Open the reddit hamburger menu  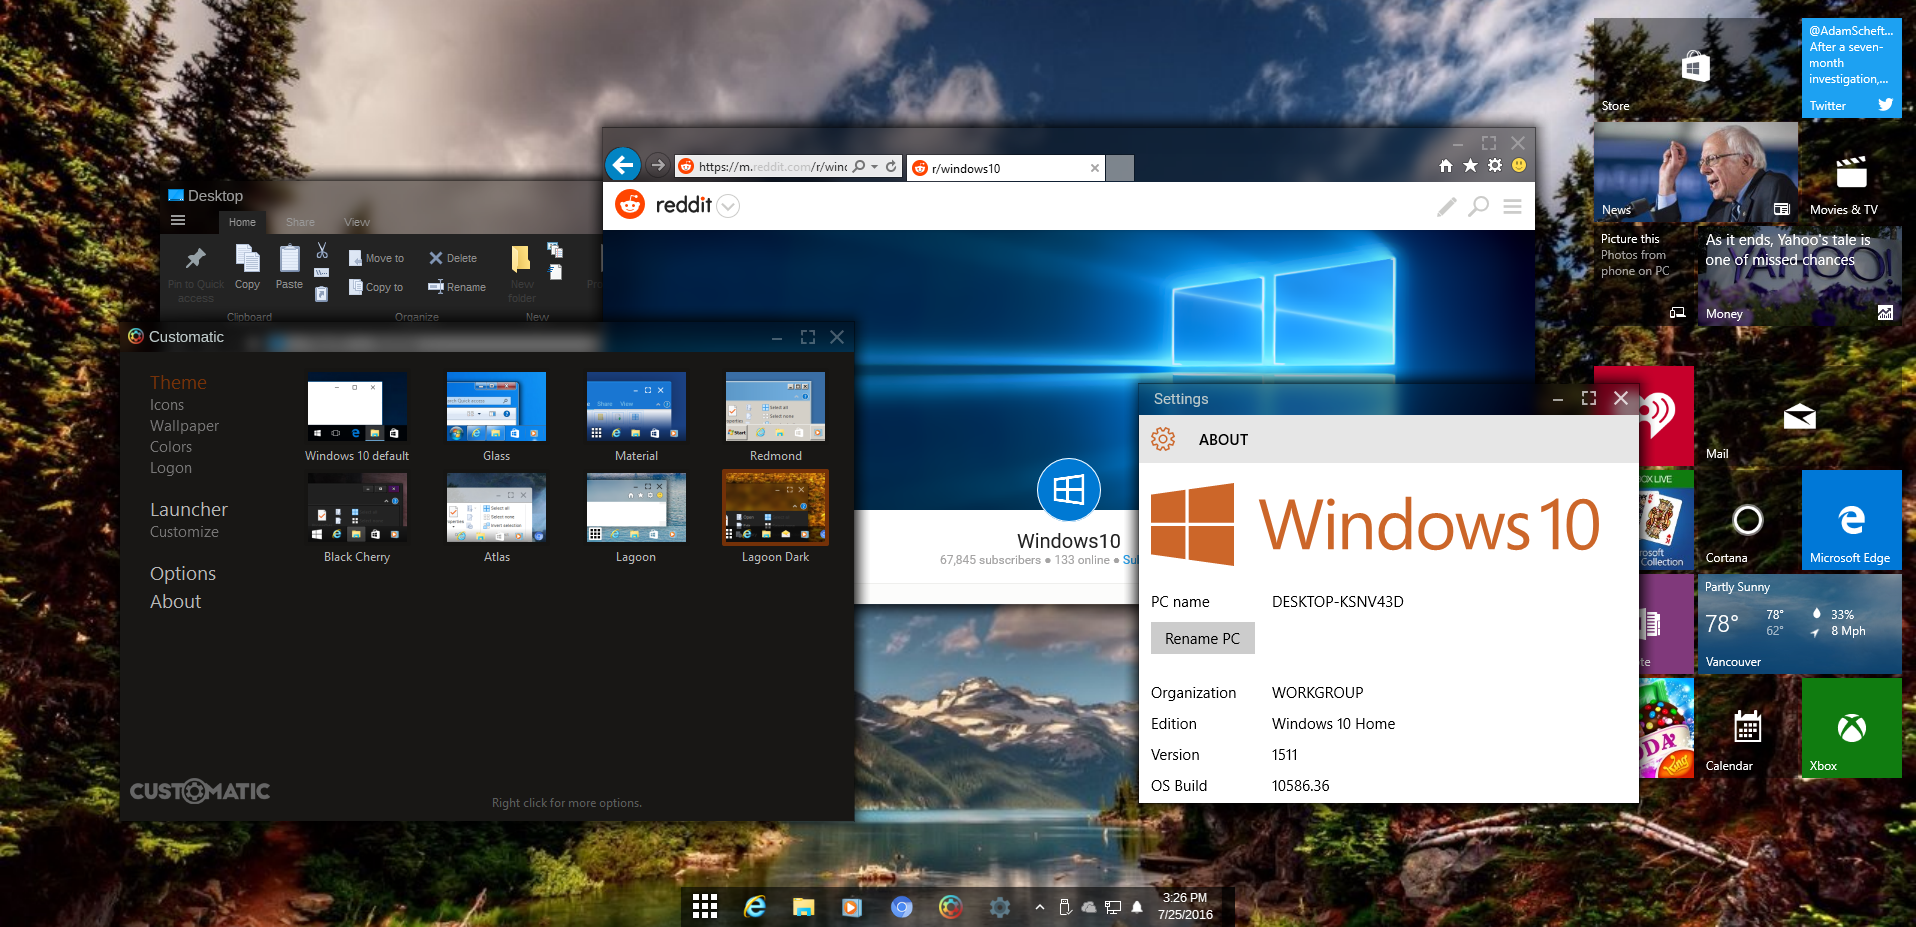[x=1512, y=206]
